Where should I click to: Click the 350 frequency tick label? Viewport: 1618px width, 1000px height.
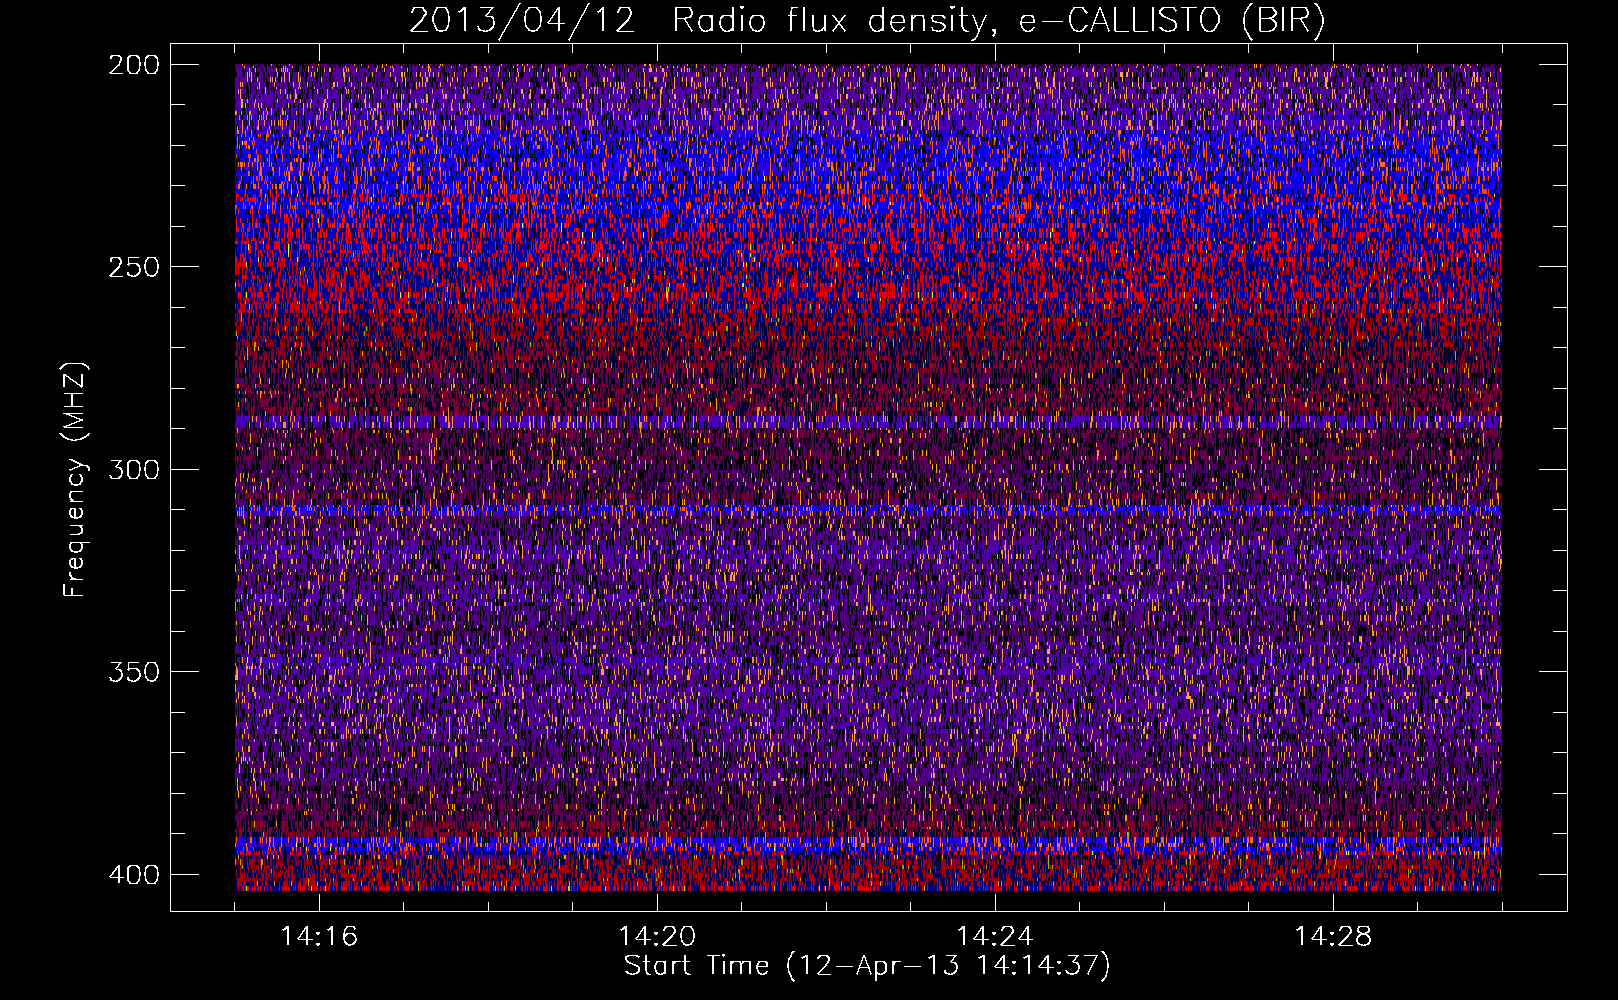[133, 671]
